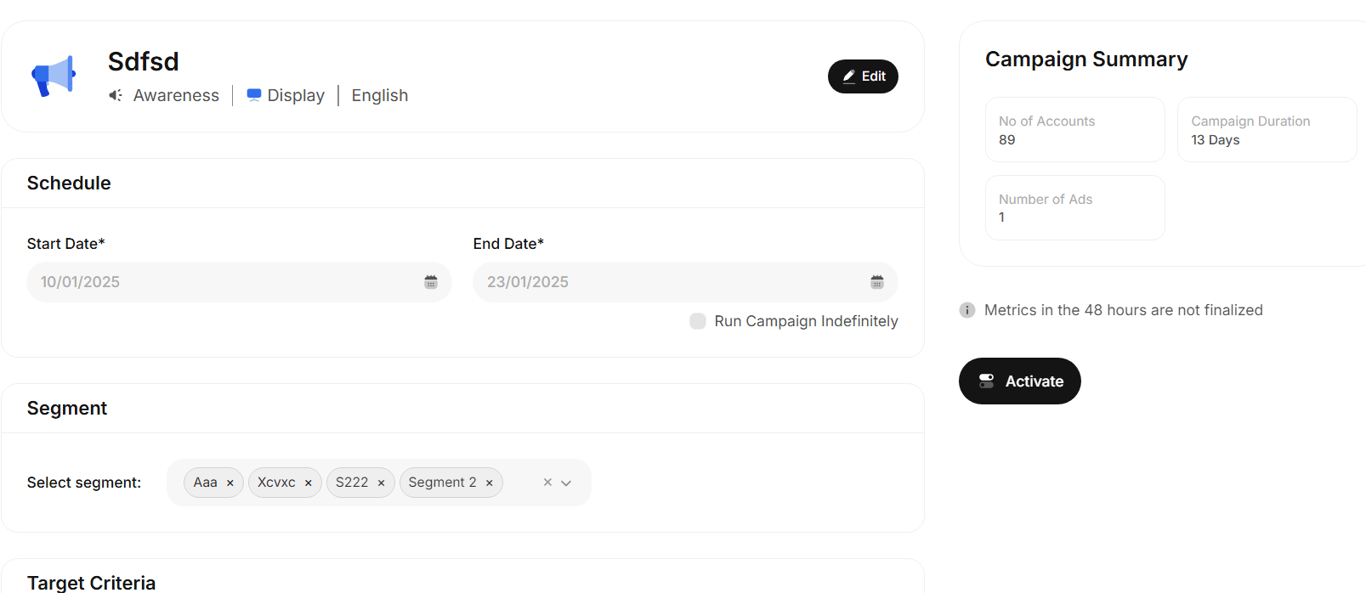Image resolution: width=1366 pixels, height=593 pixels.
Task: Select the No of Accounts card
Action: [x=1074, y=130]
